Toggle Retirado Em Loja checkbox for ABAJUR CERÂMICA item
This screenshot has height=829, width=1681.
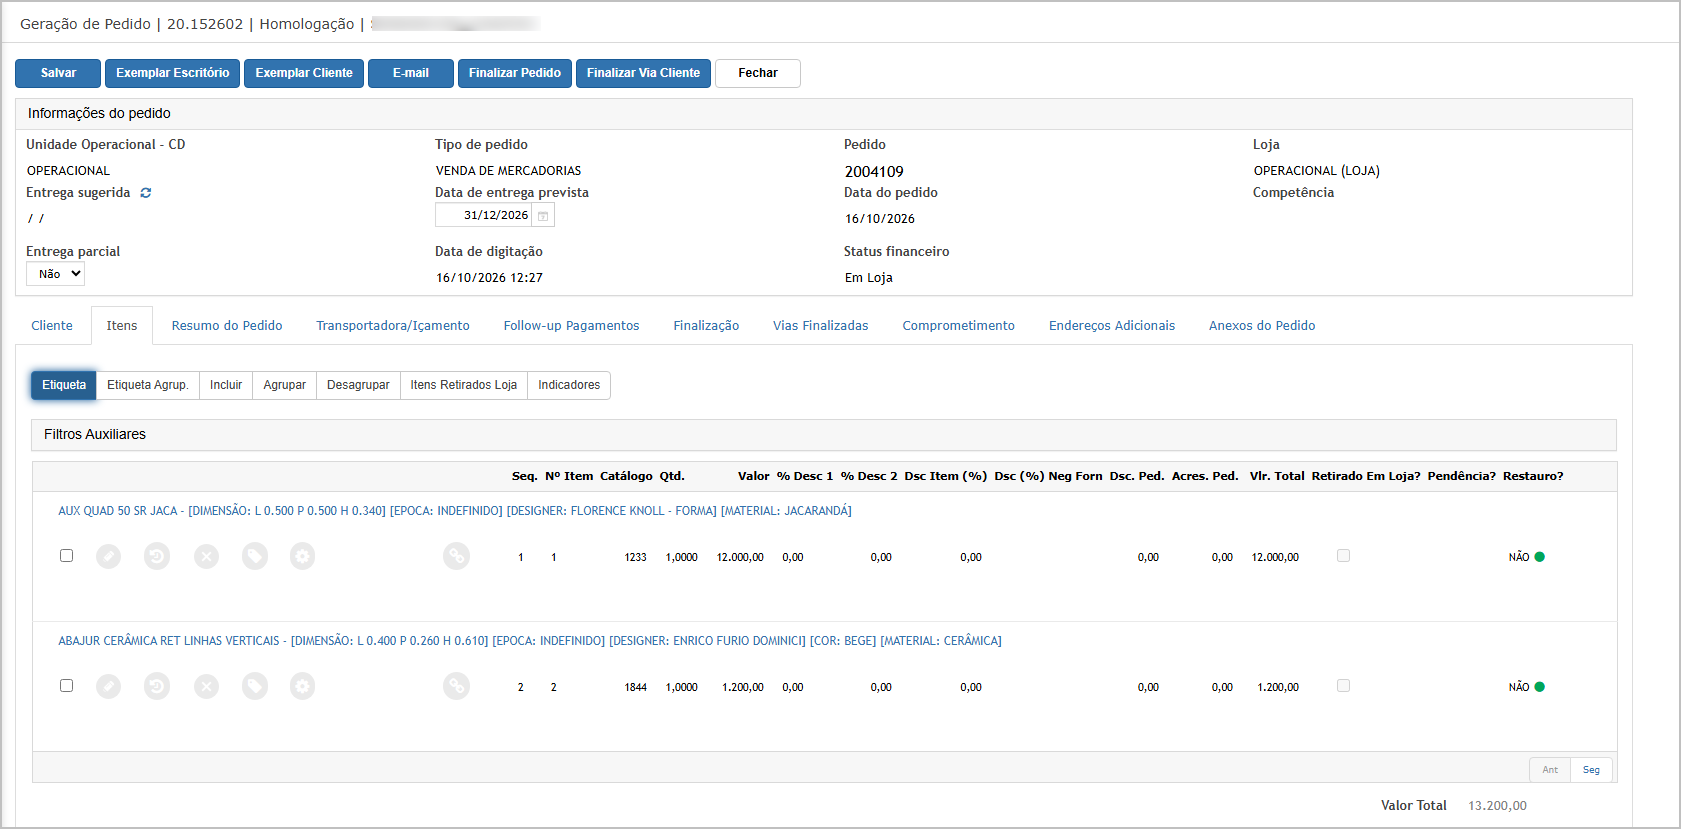[1343, 686]
